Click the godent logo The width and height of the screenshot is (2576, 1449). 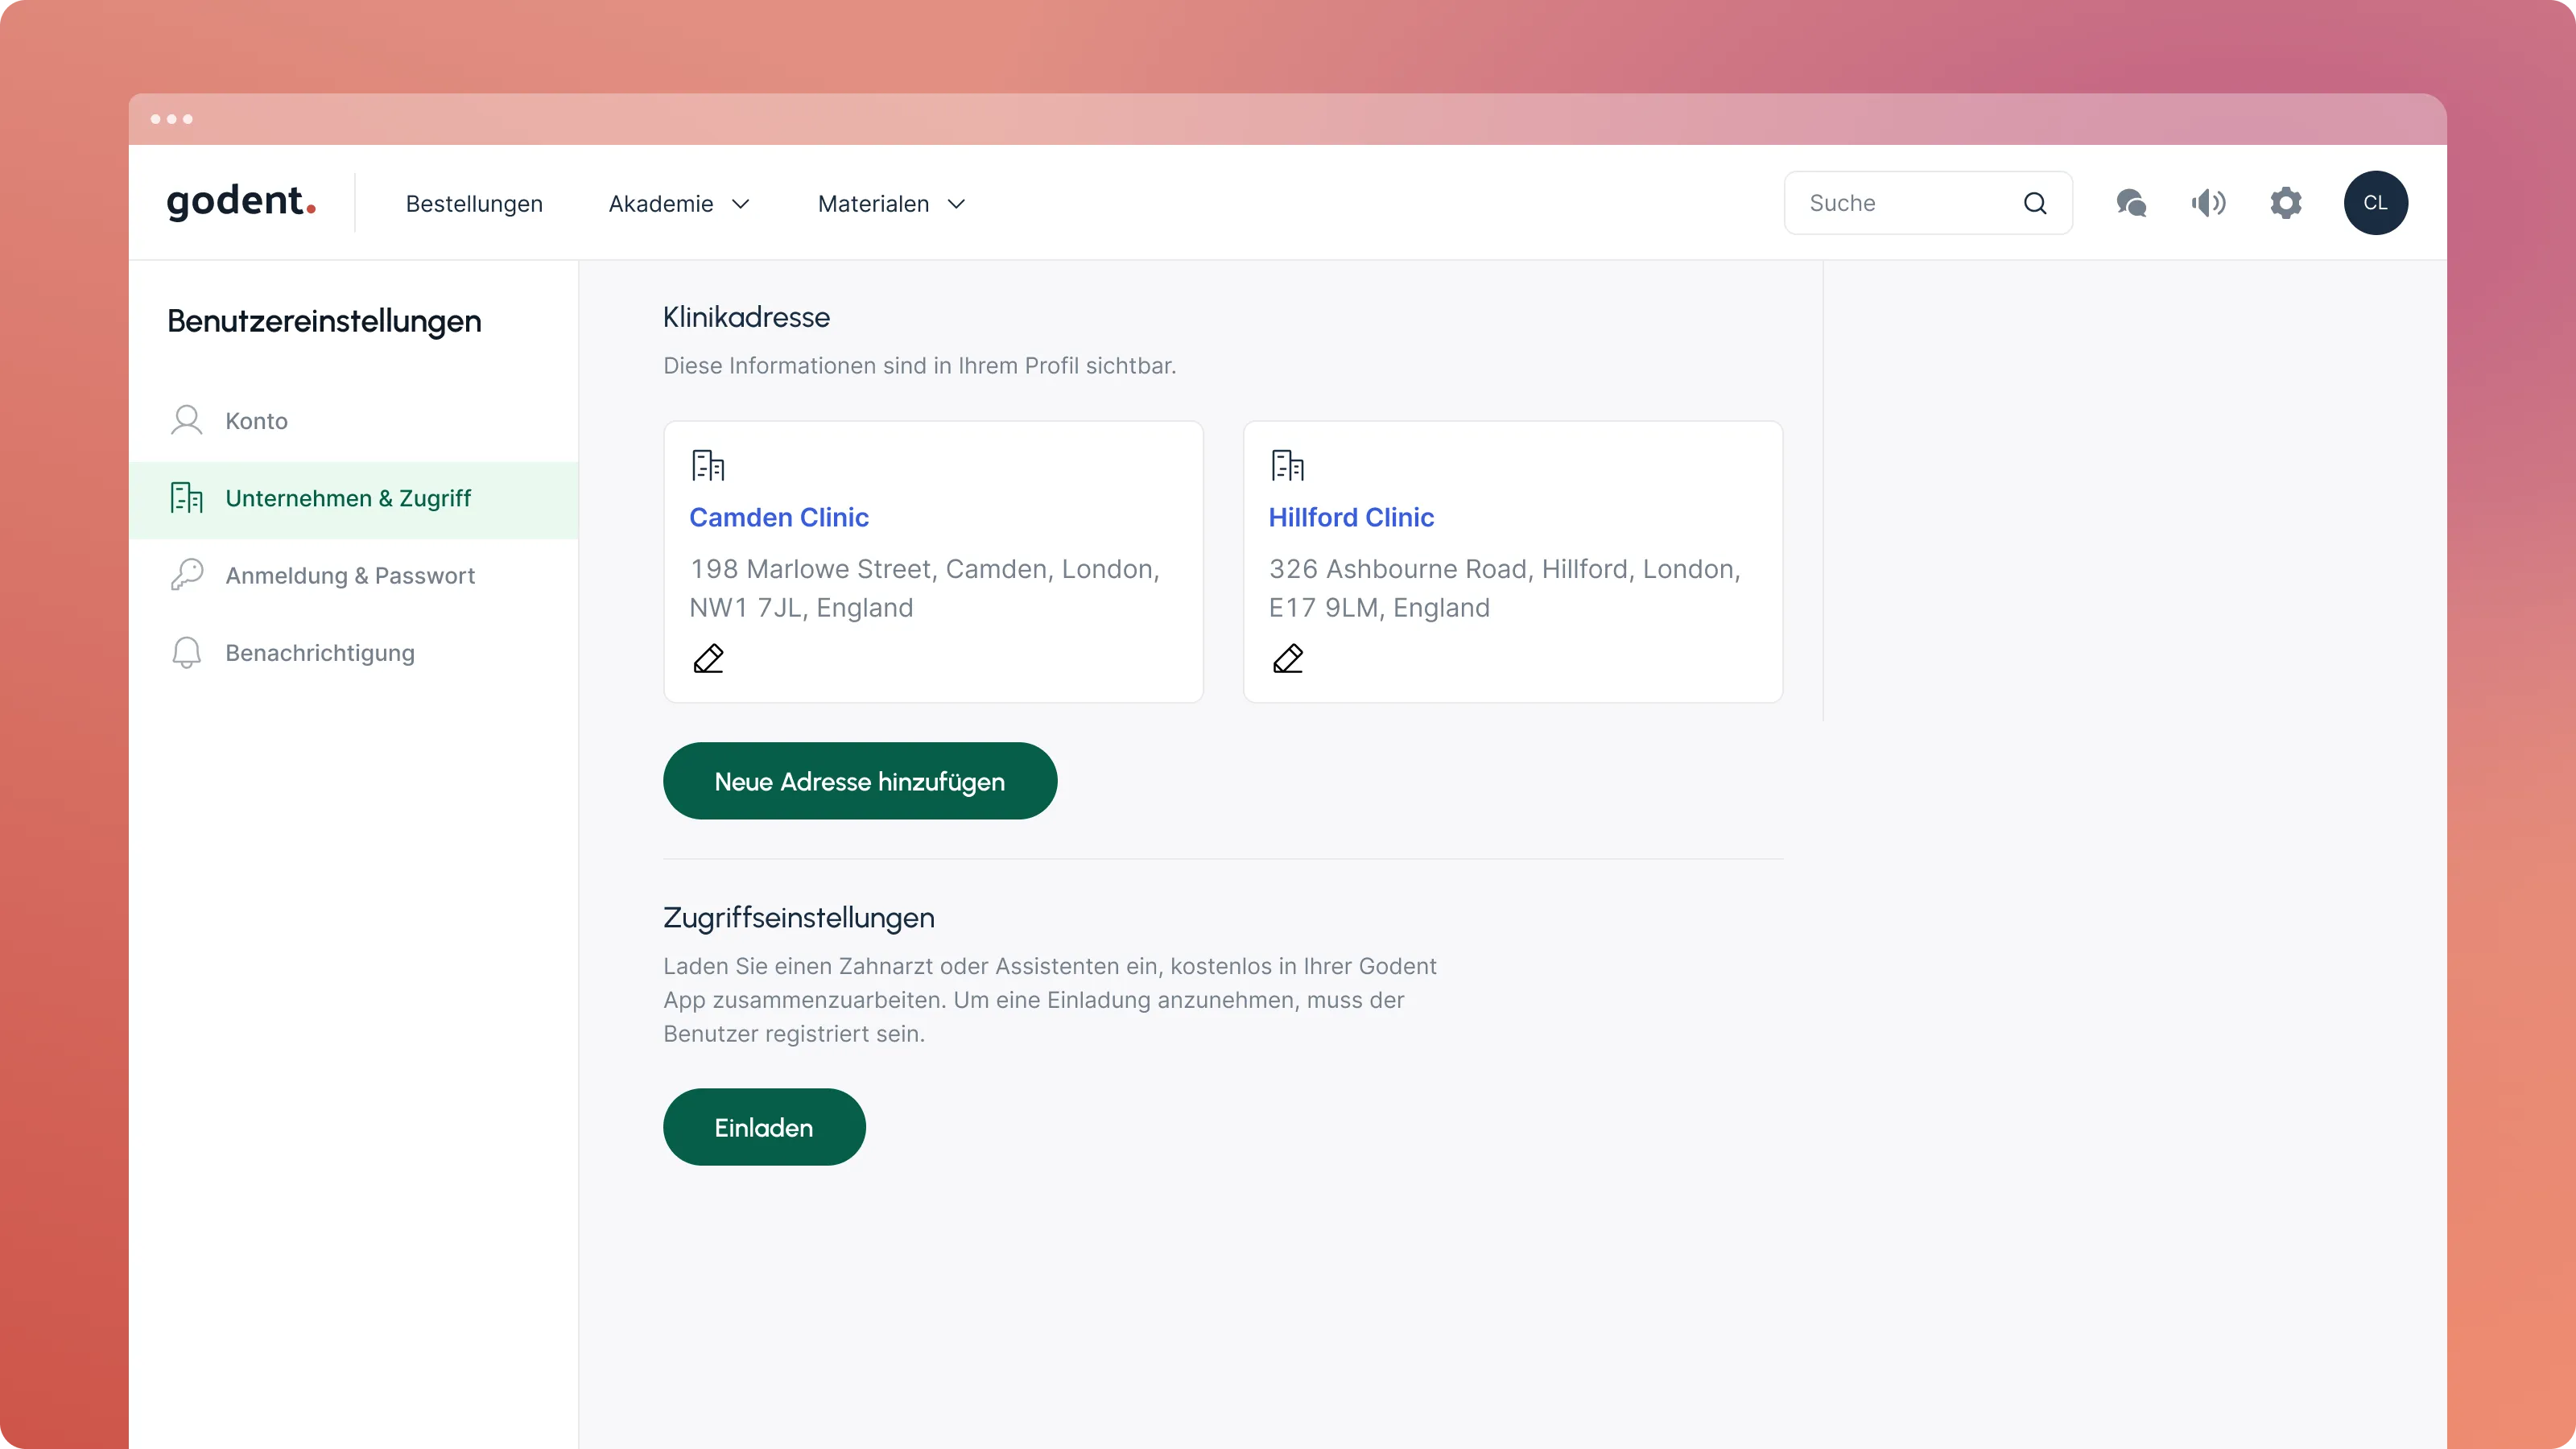click(241, 201)
